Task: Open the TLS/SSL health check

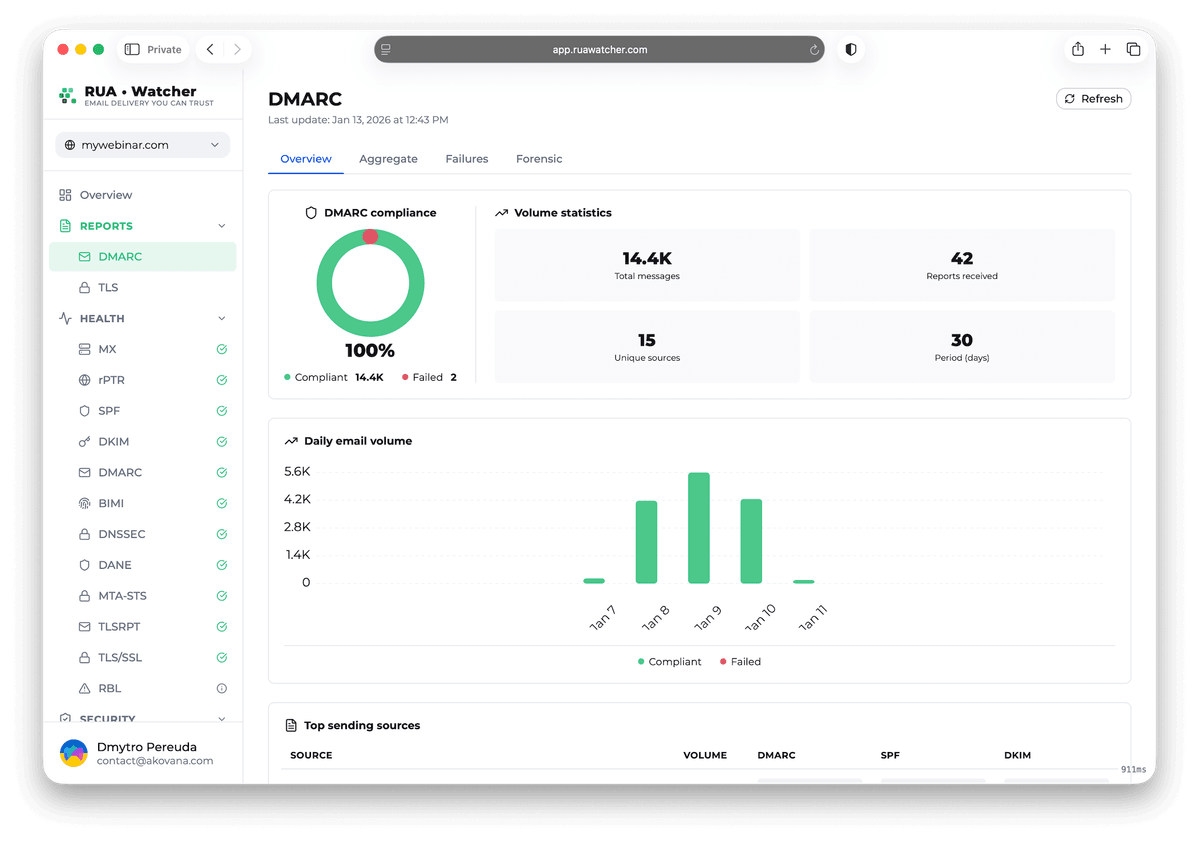Action: 142,658
